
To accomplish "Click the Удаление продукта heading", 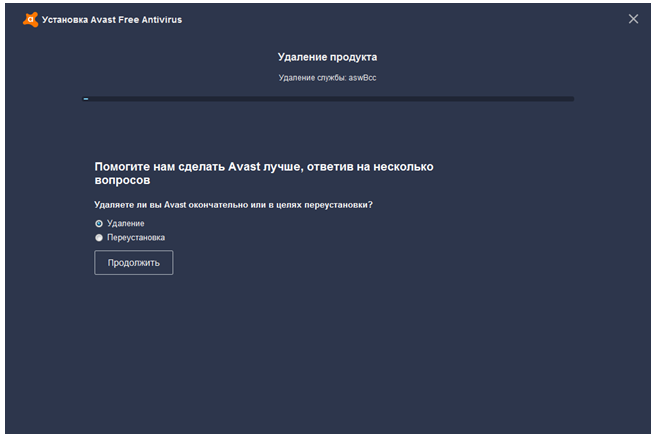I will (328, 57).
